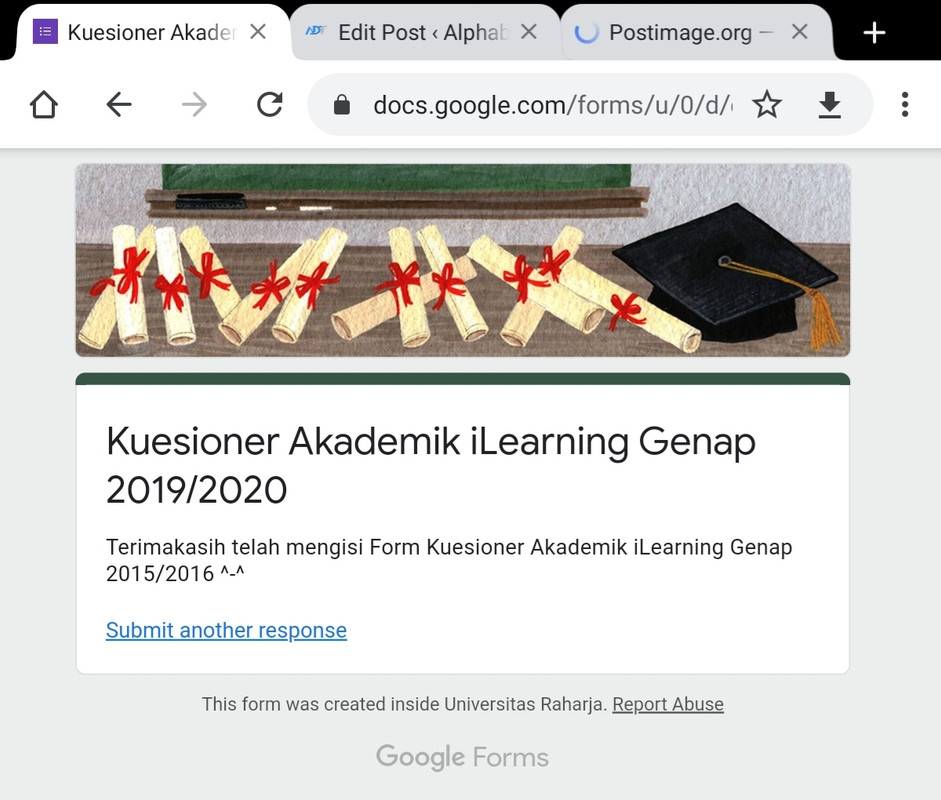
Task: Reload the page with refresh icon
Action: coord(269,104)
